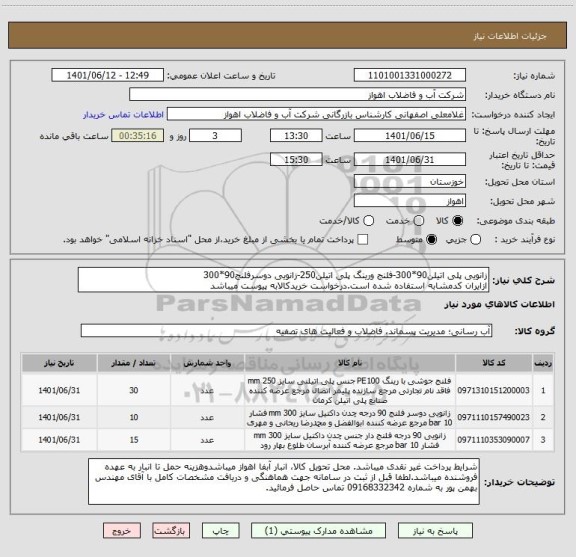Click product code 0971110353090007
This screenshot has width=576, height=557.
(x=493, y=440)
